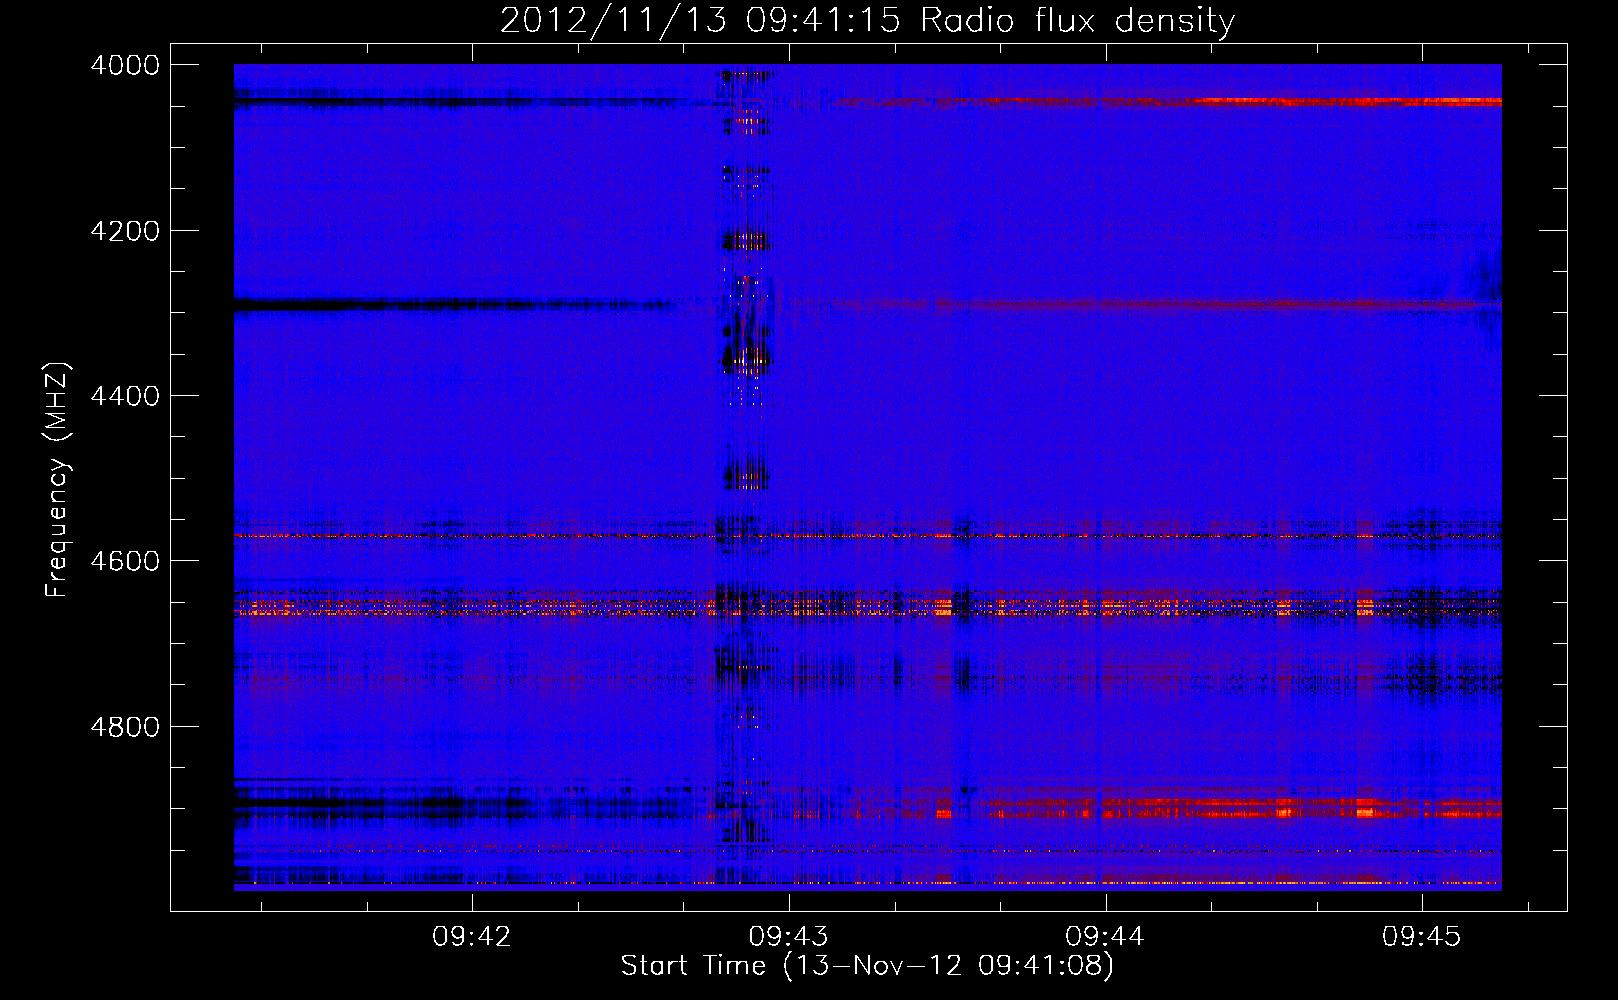
Task: Click the 4600 frequency tick label
Action: 125,561
